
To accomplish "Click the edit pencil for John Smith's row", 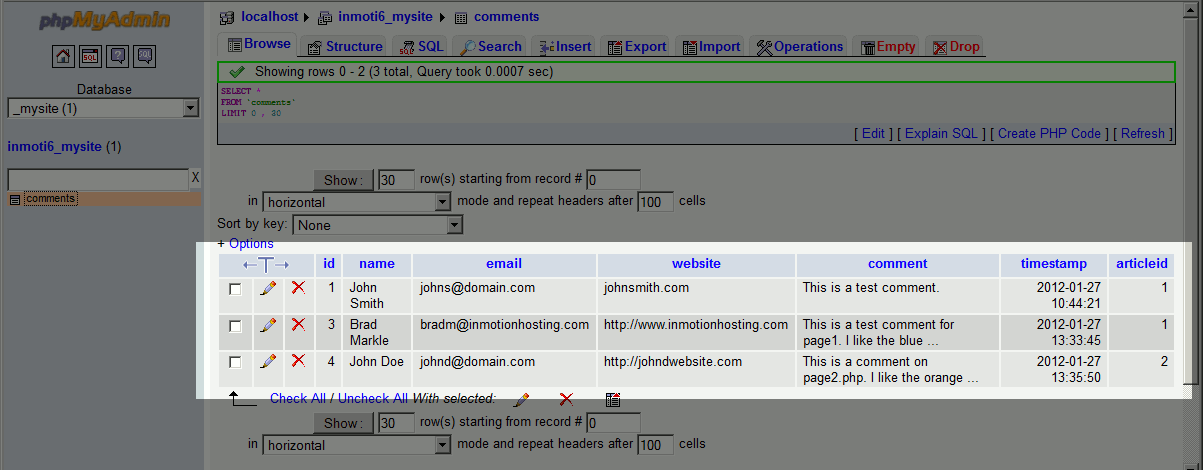I will click(268, 288).
